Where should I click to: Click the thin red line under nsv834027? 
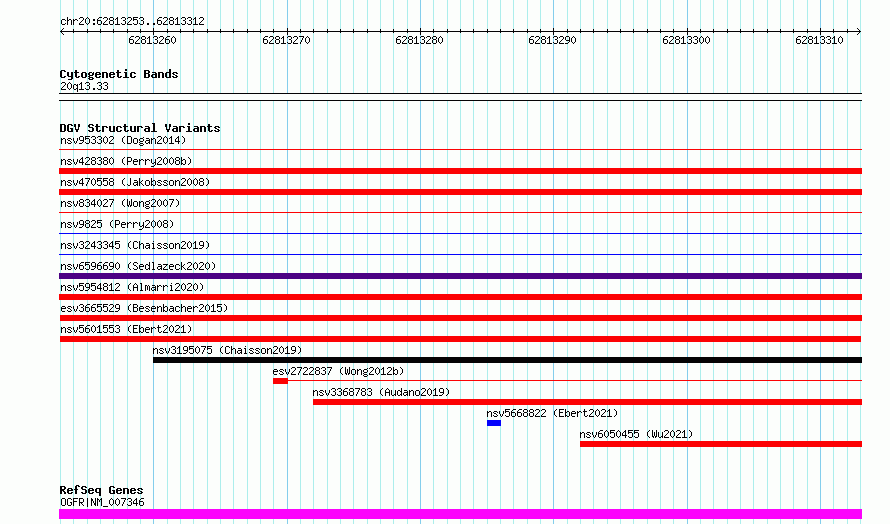(460, 212)
